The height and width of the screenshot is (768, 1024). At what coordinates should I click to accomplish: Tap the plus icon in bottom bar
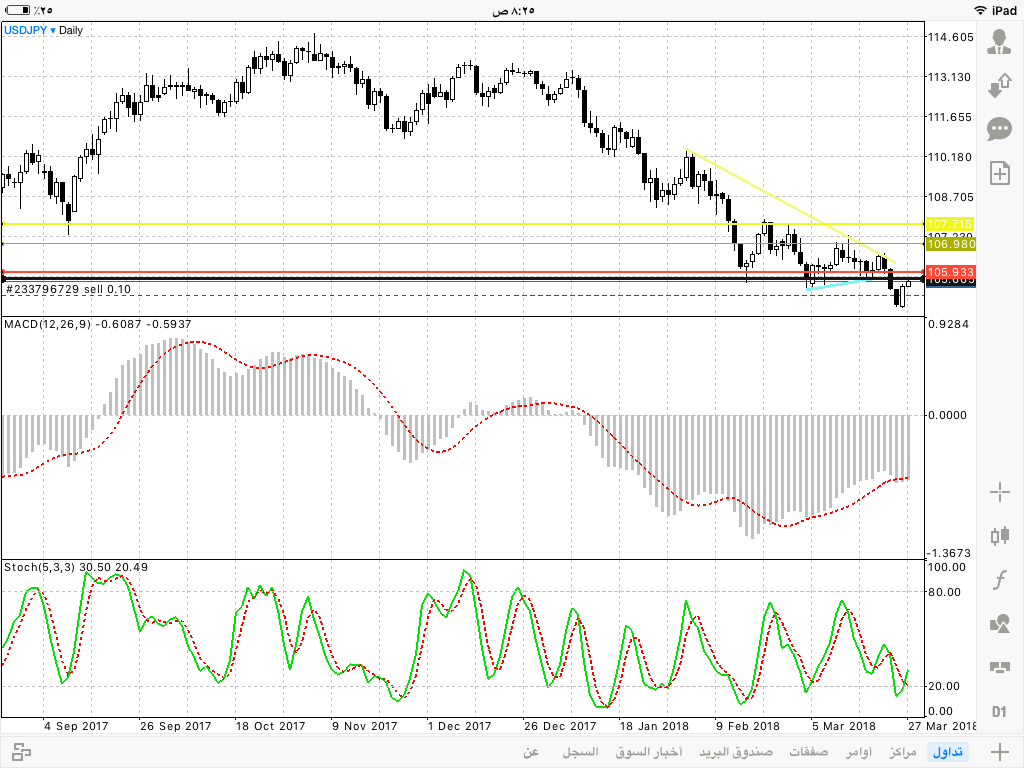pos(999,751)
